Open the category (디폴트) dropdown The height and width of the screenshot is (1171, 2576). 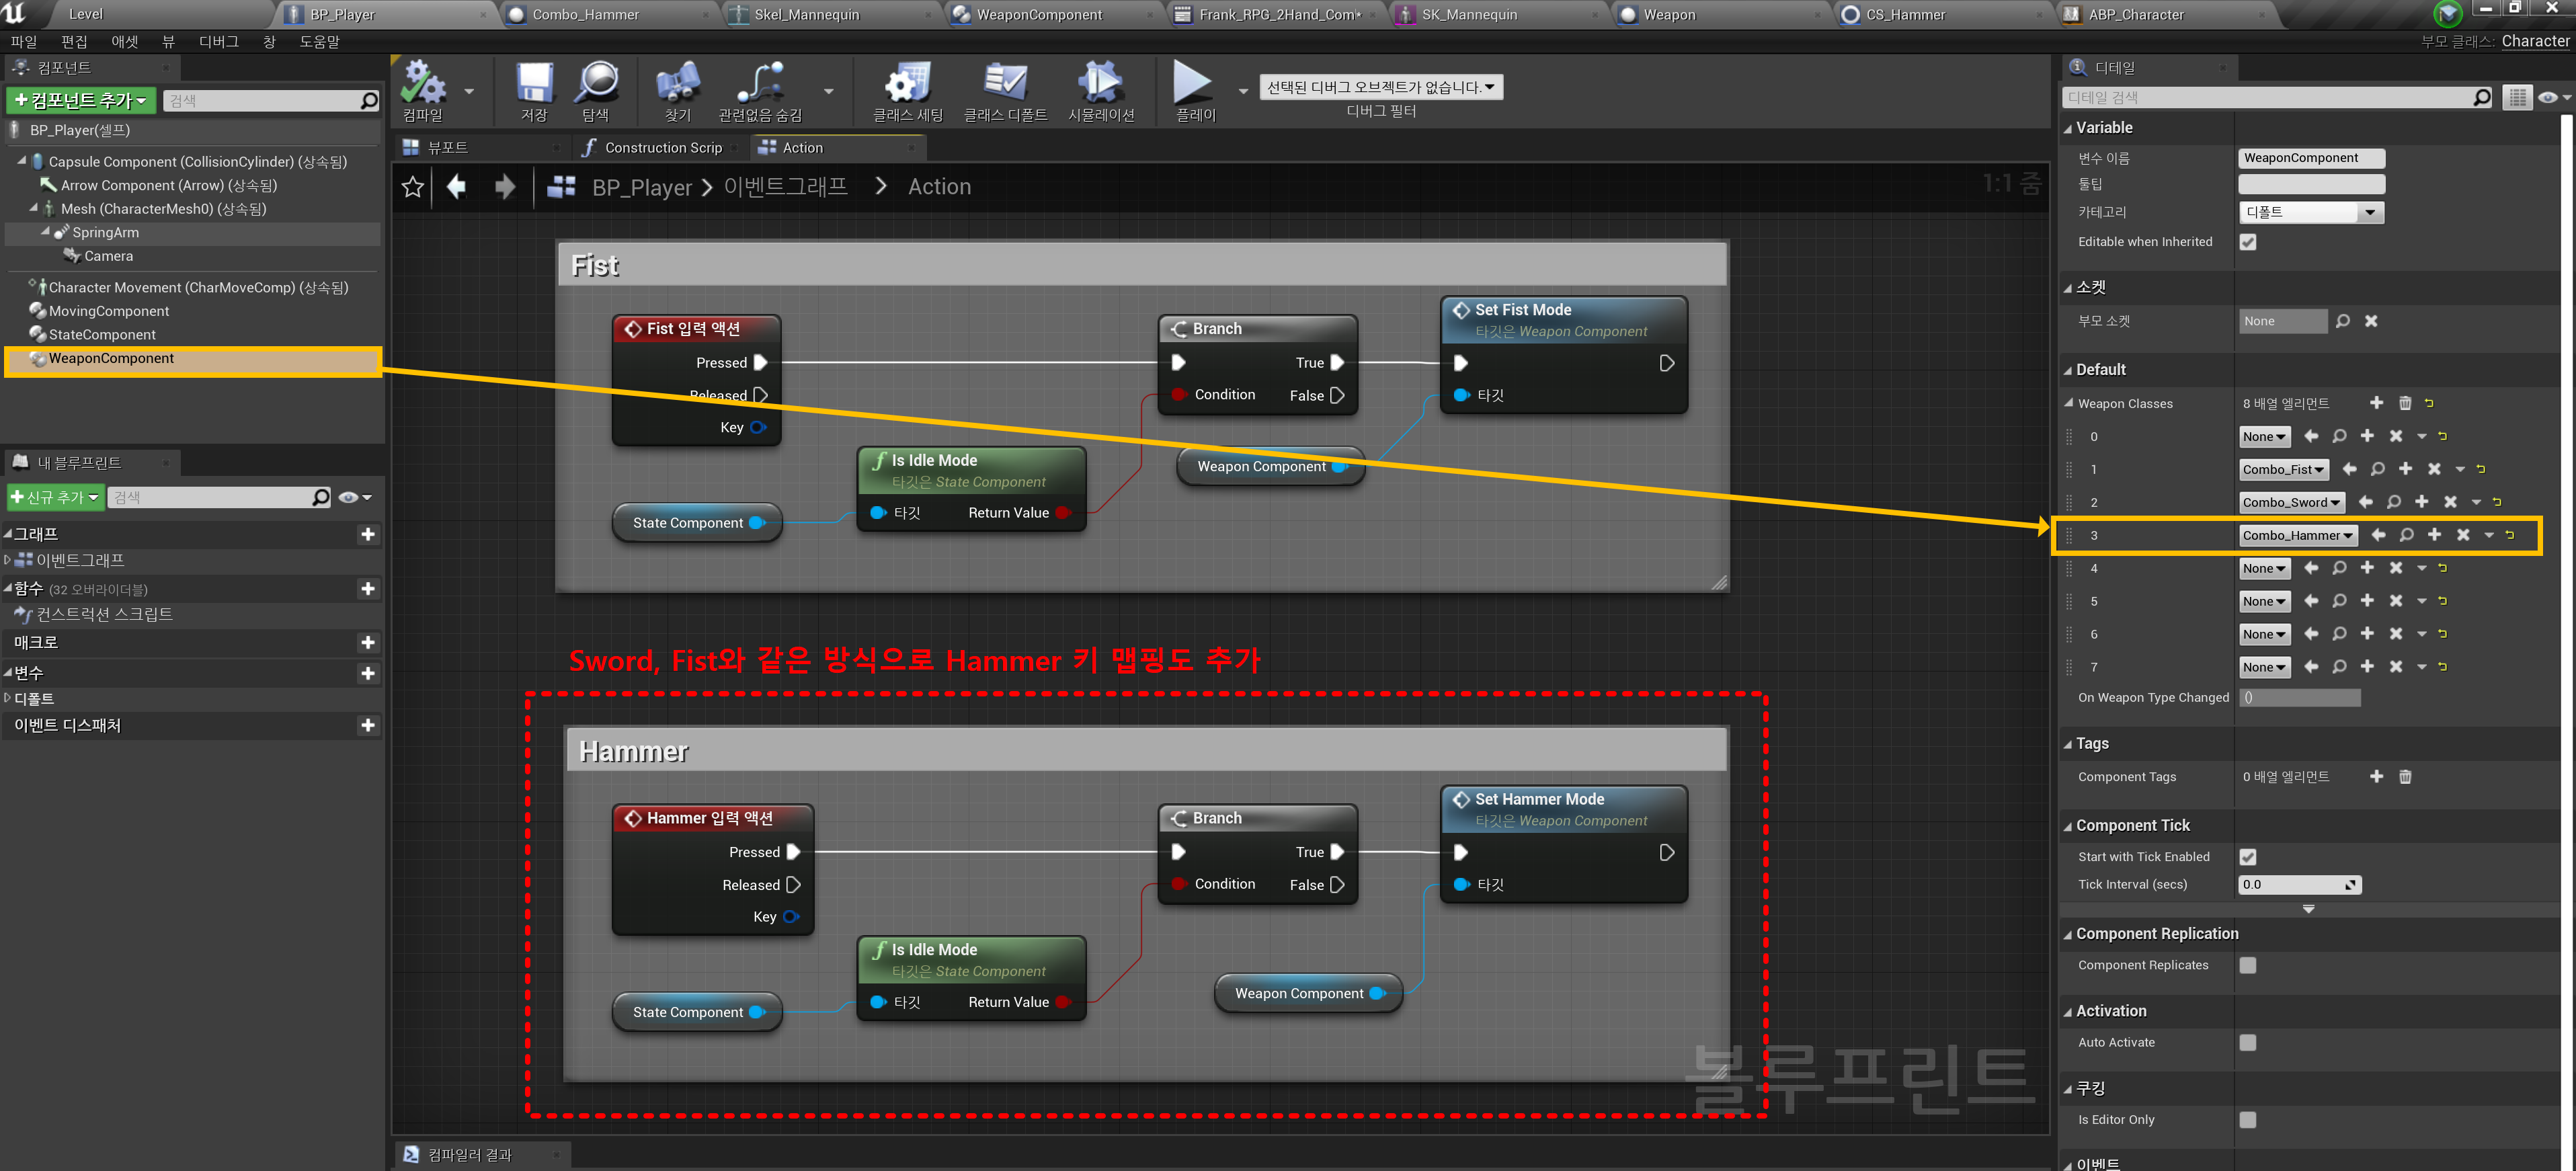(x=2310, y=212)
